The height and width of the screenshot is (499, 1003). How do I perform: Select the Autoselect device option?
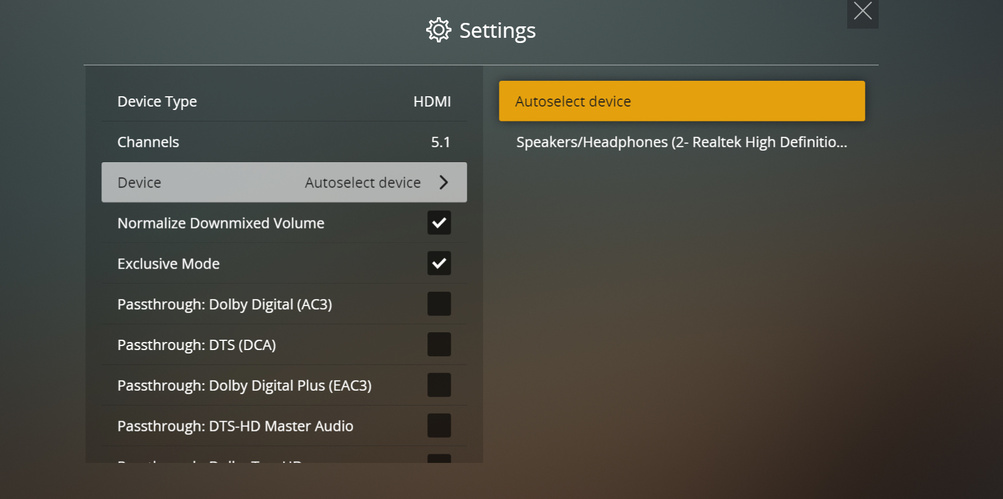coord(681,101)
